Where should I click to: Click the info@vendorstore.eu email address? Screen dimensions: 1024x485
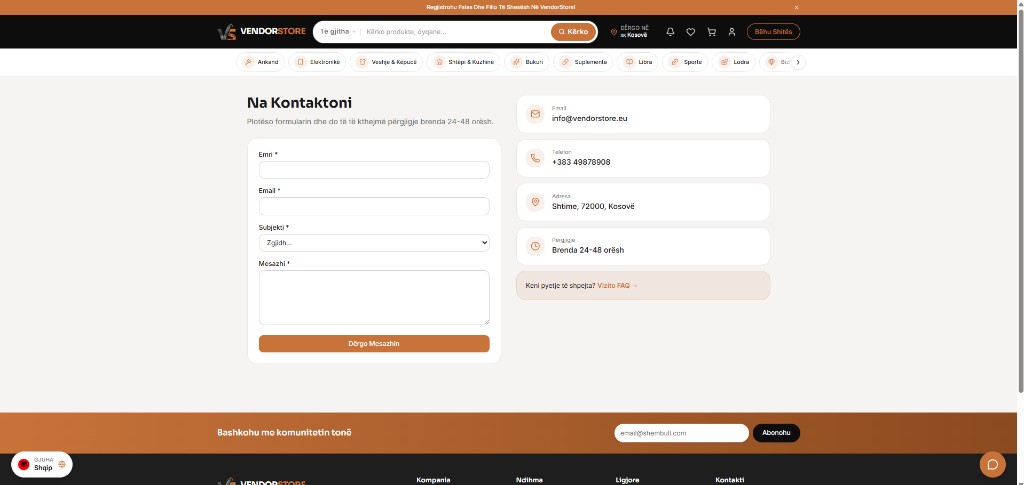[589, 119]
